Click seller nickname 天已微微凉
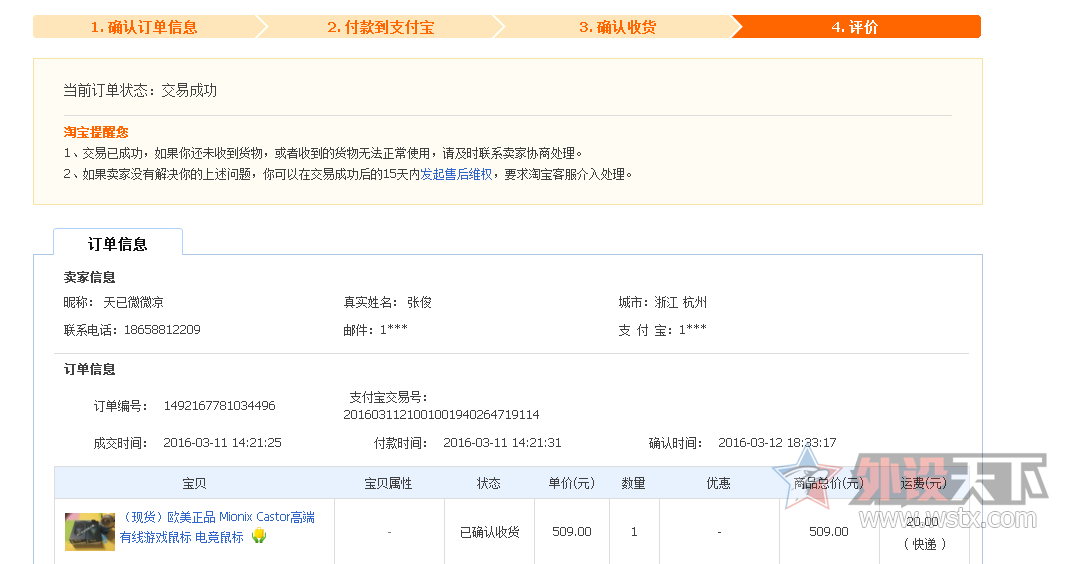 click(x=133, y=302)
